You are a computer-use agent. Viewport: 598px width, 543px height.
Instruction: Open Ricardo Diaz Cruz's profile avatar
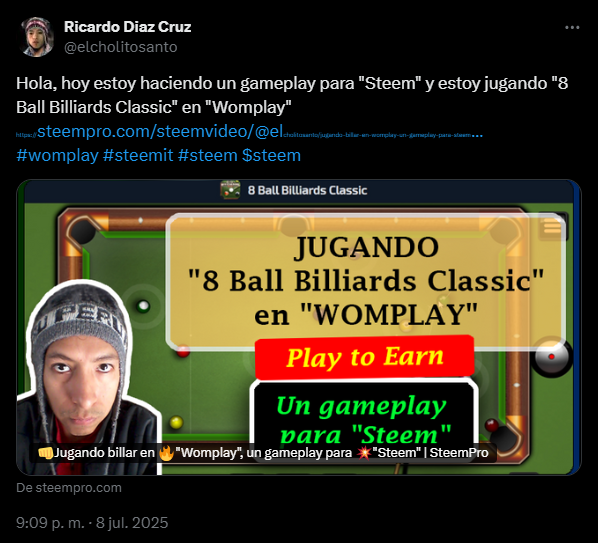[37, 37]
